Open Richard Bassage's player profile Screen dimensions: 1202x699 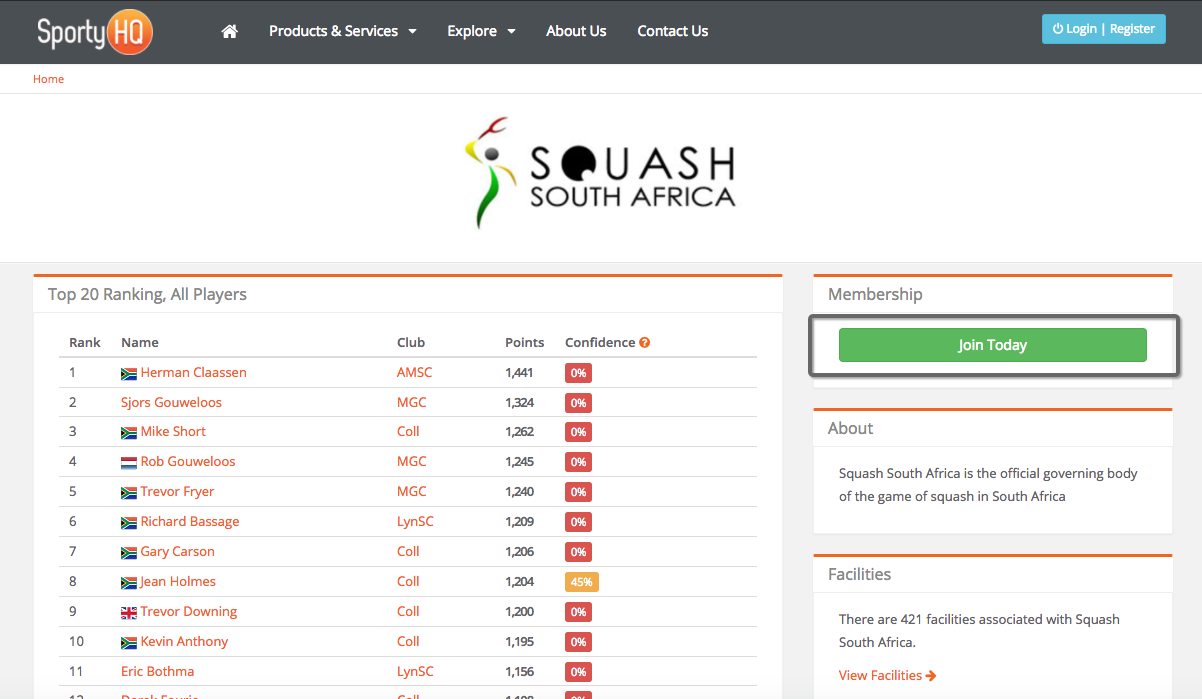190,521
